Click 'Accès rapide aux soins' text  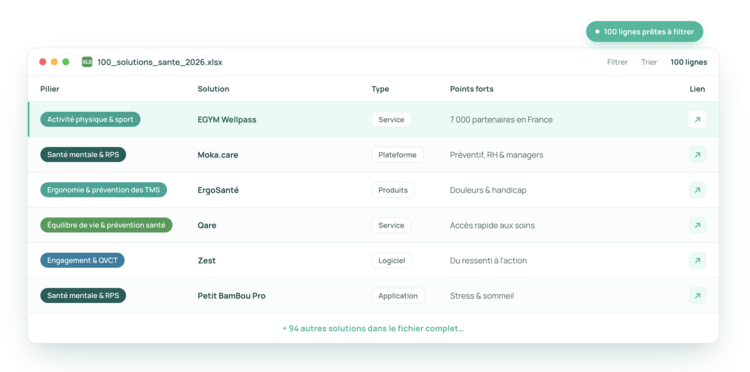[492, 225]
